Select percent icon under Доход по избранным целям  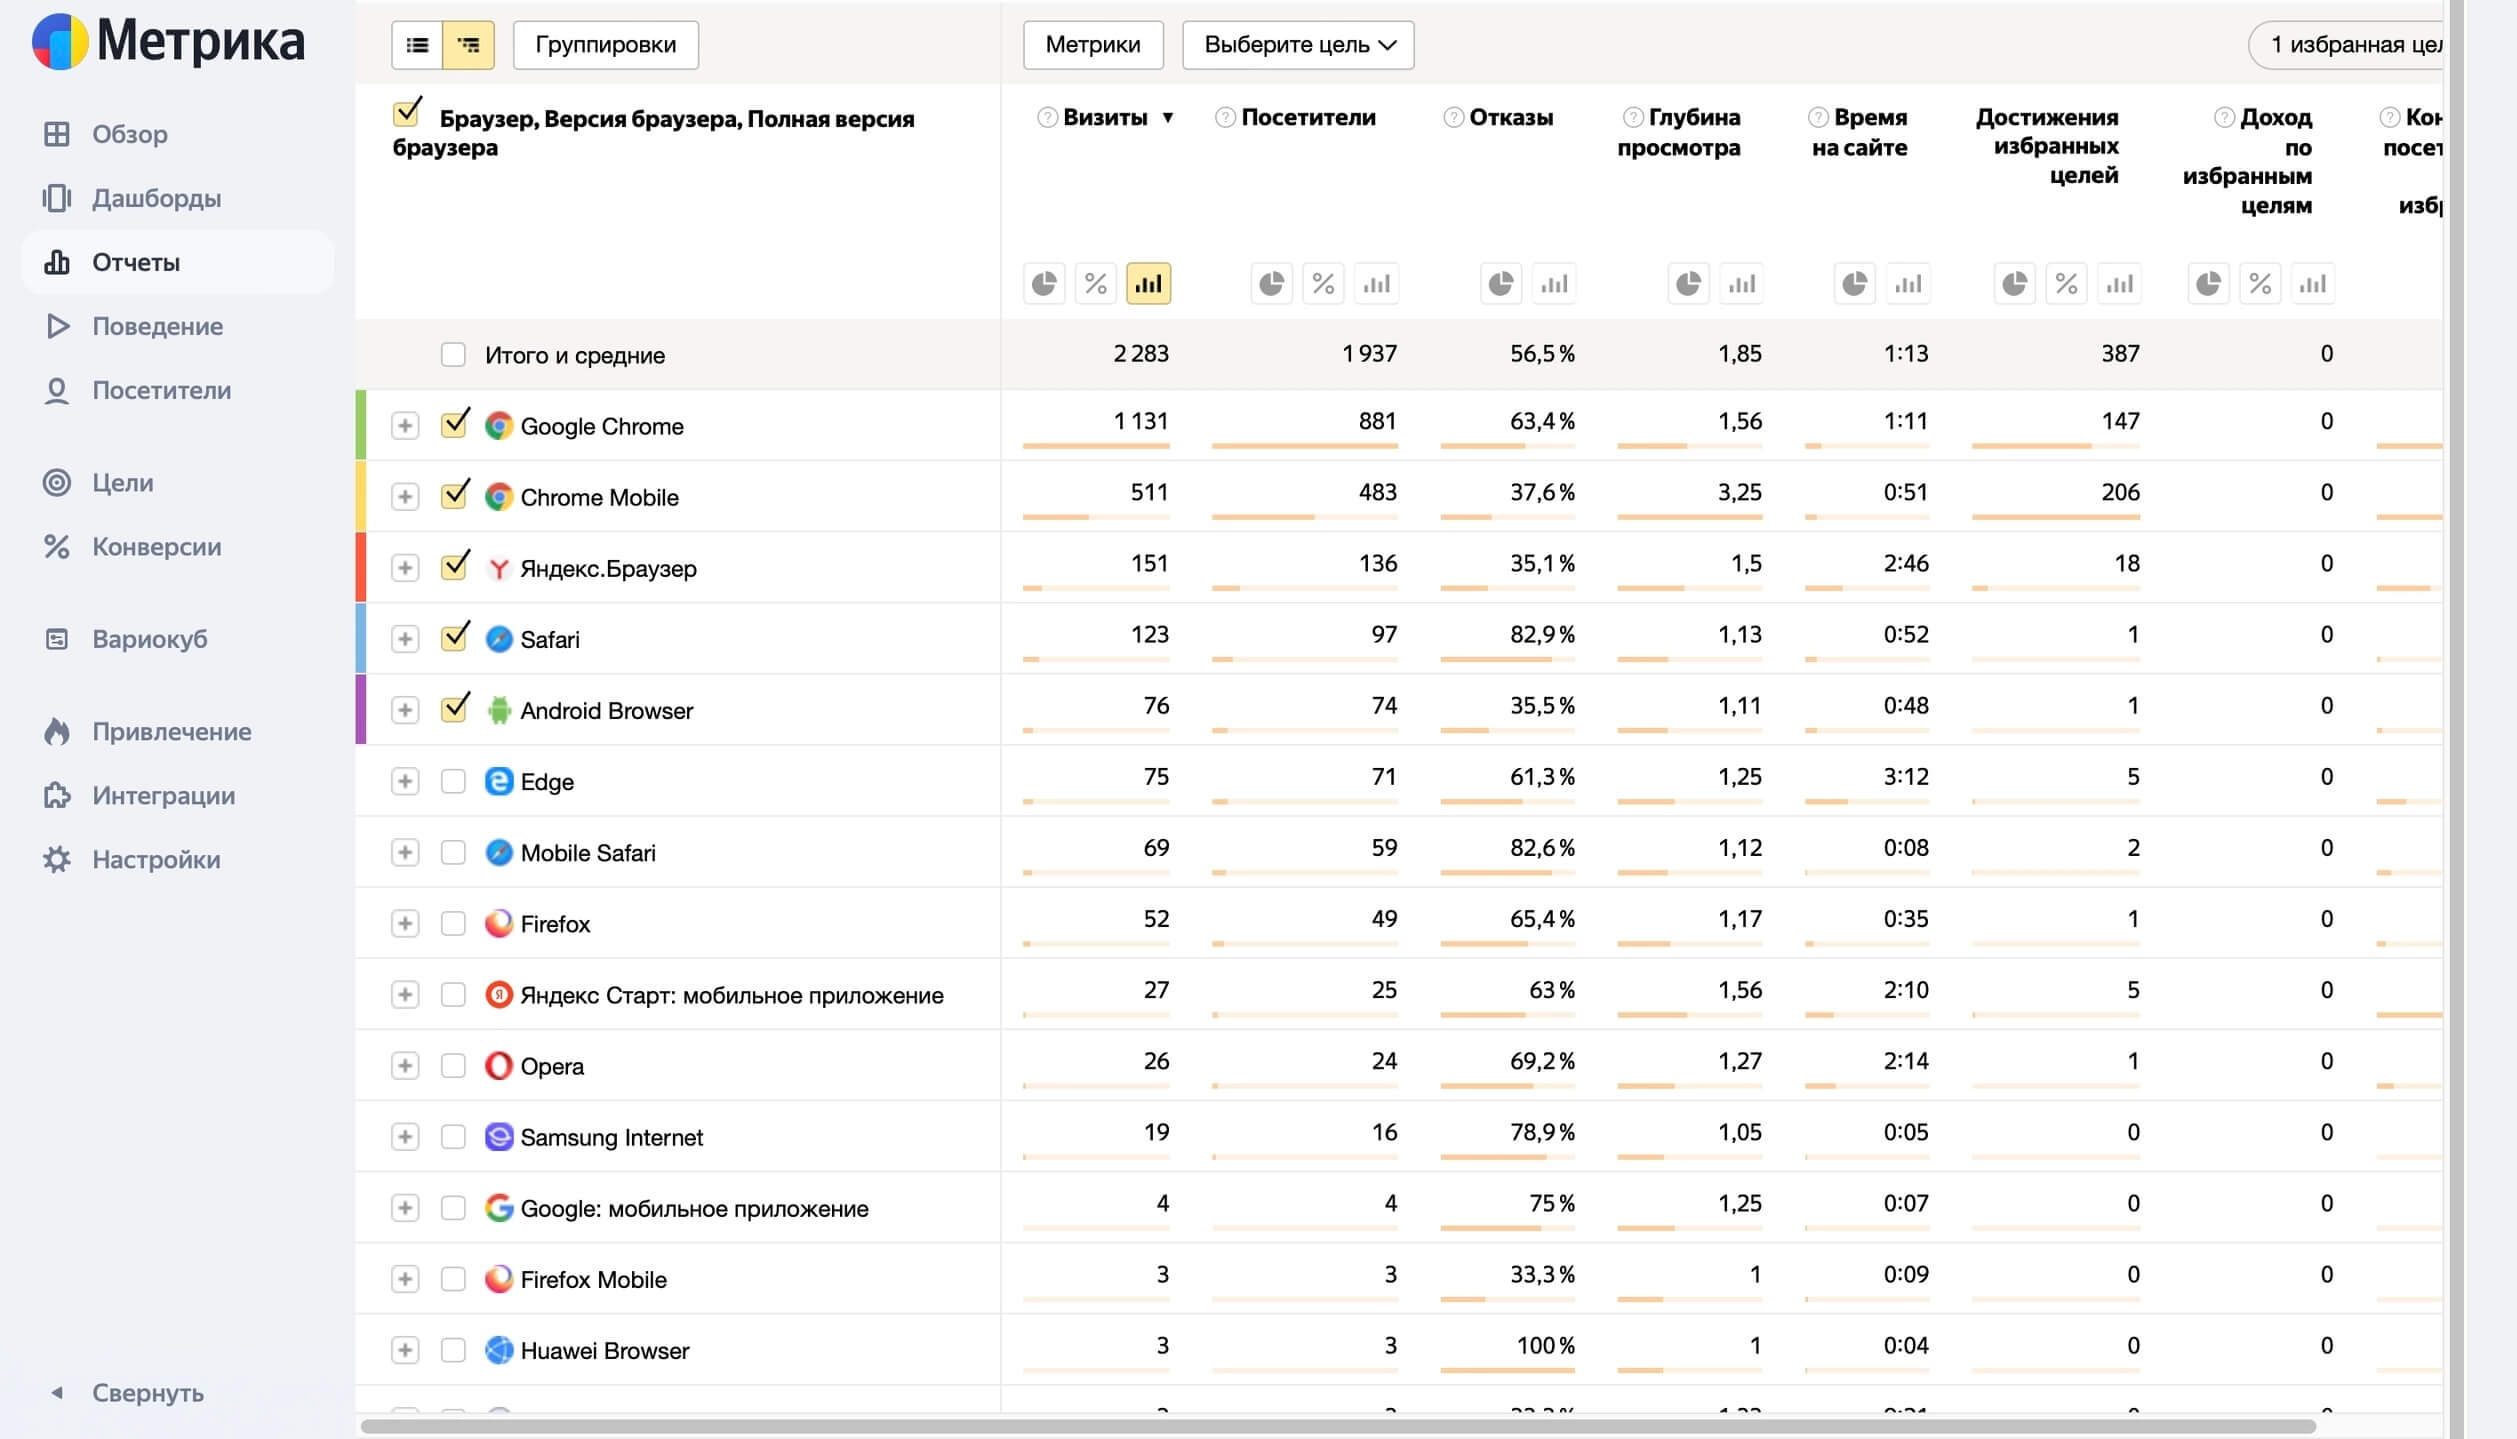(2260, 284)
